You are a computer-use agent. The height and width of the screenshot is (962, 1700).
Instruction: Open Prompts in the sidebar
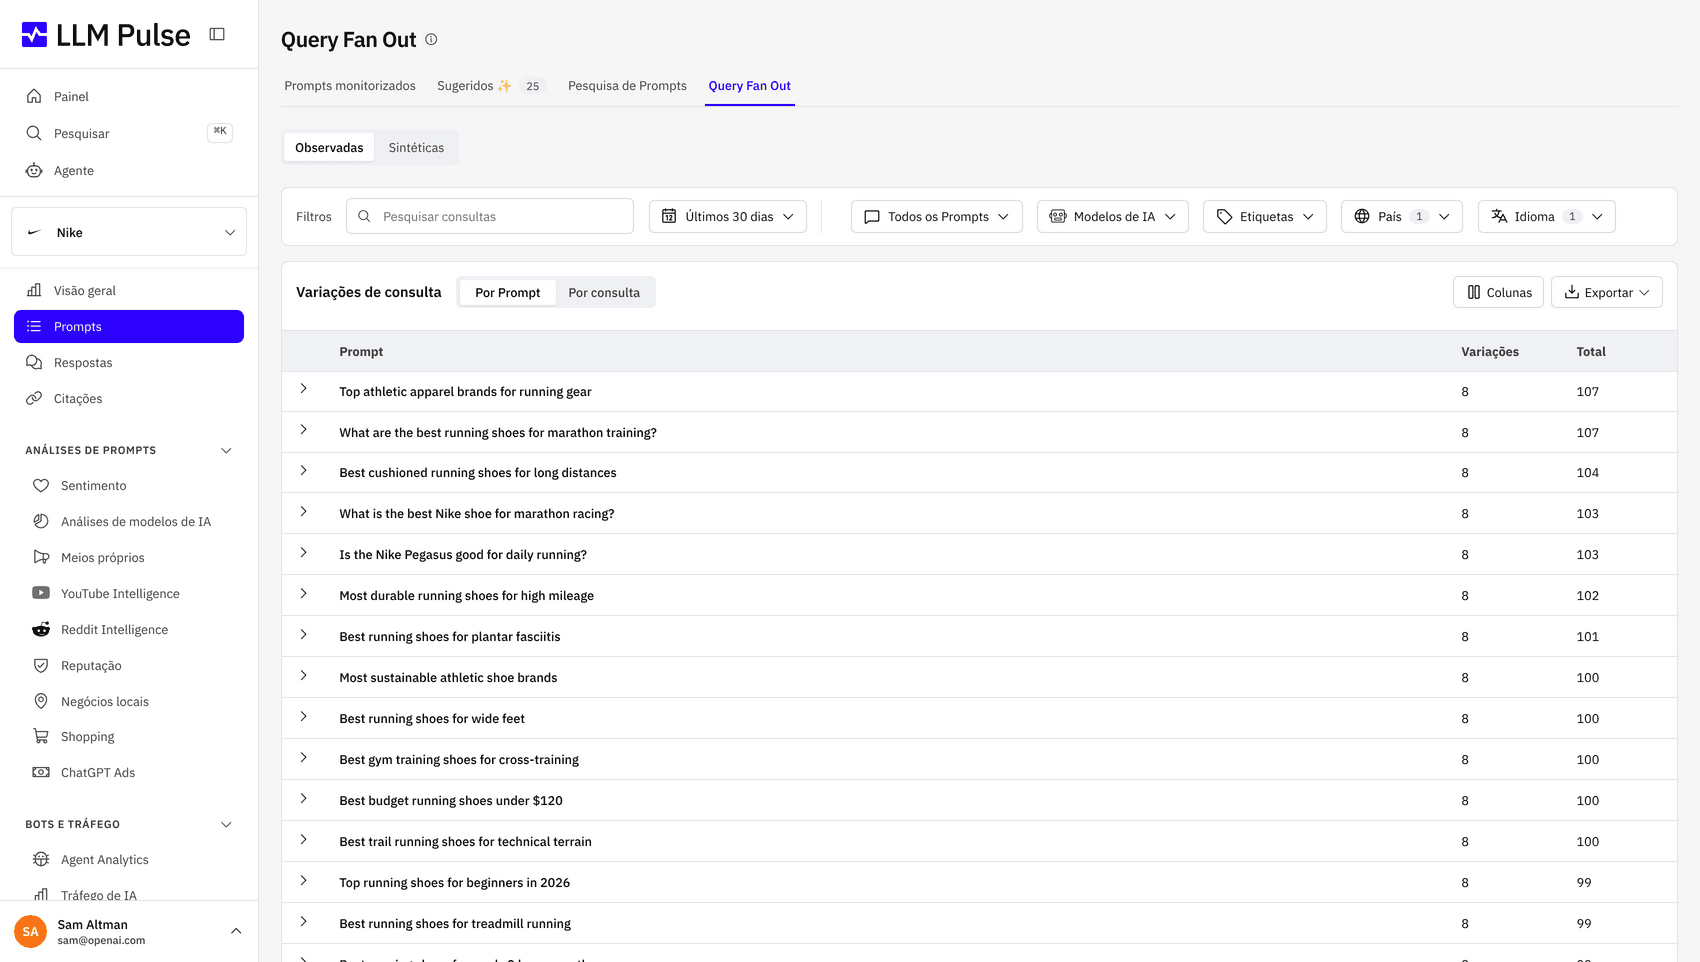[x=129, y=326]
